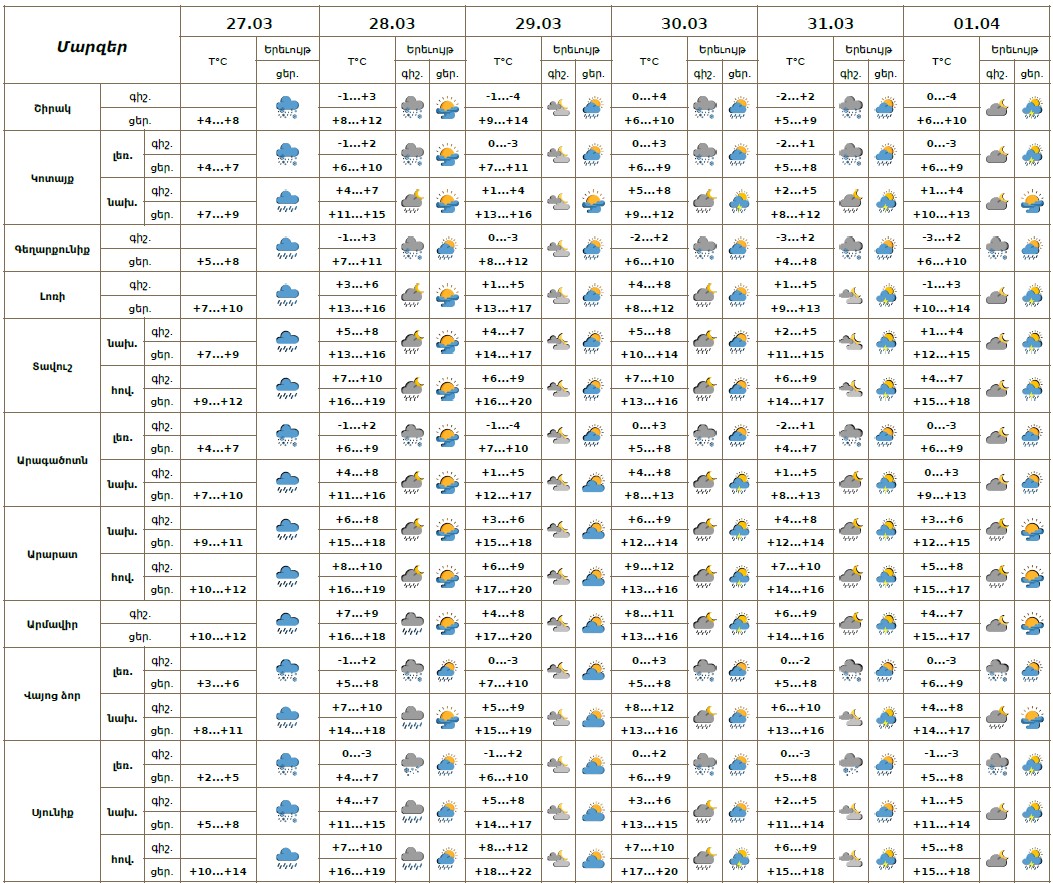Select the Շիրակ region row label

(50, 108)
